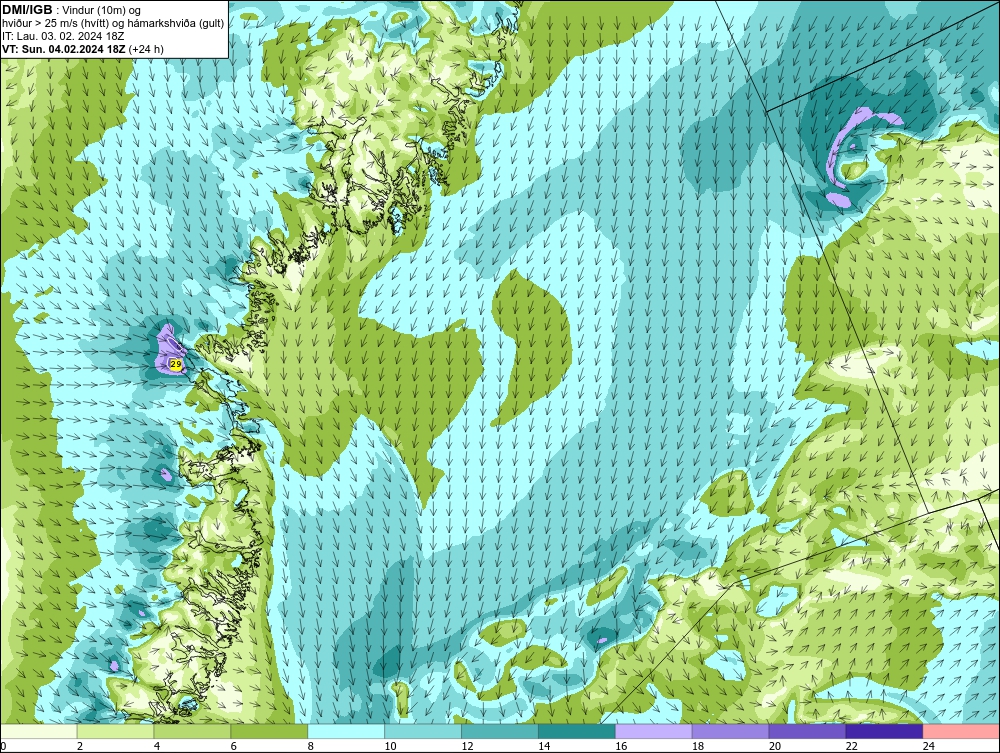Click the "IT: Lau. 03. 02. 2024 18Z" line
Viewport: 1000px width, 753px height.
click(x=63, y=36)
